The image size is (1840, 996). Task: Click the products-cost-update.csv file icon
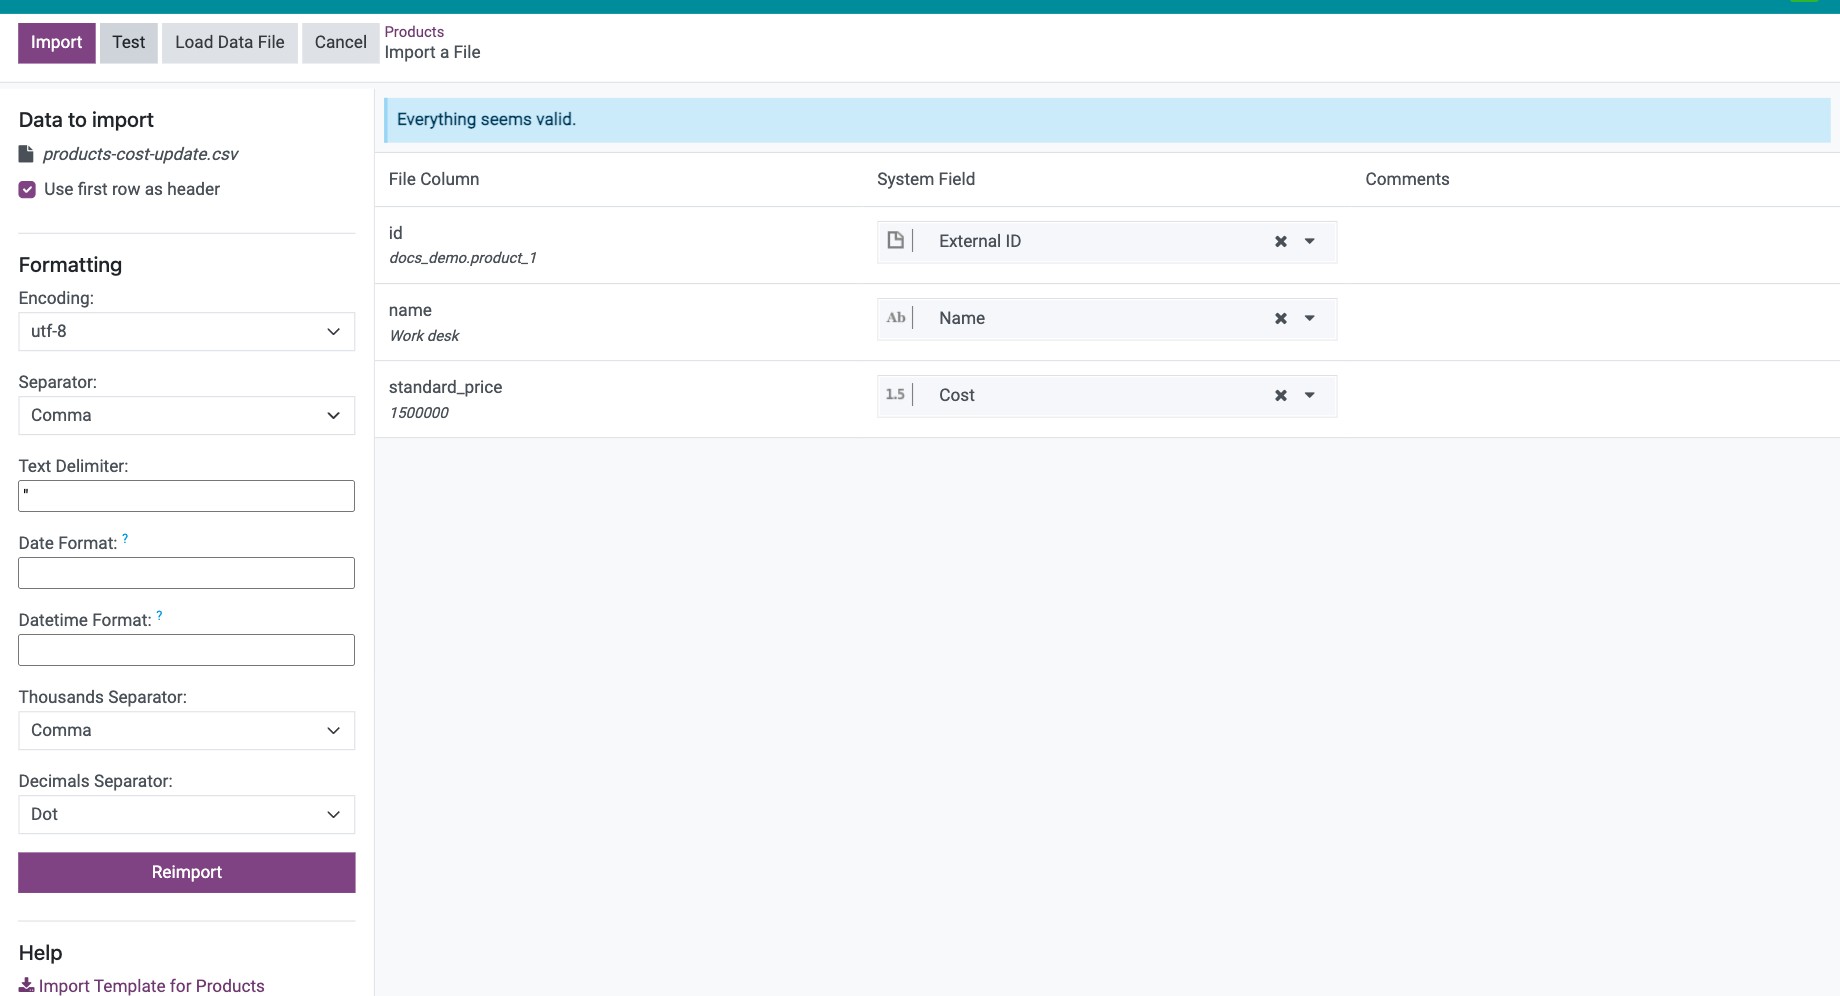[27, 154]
